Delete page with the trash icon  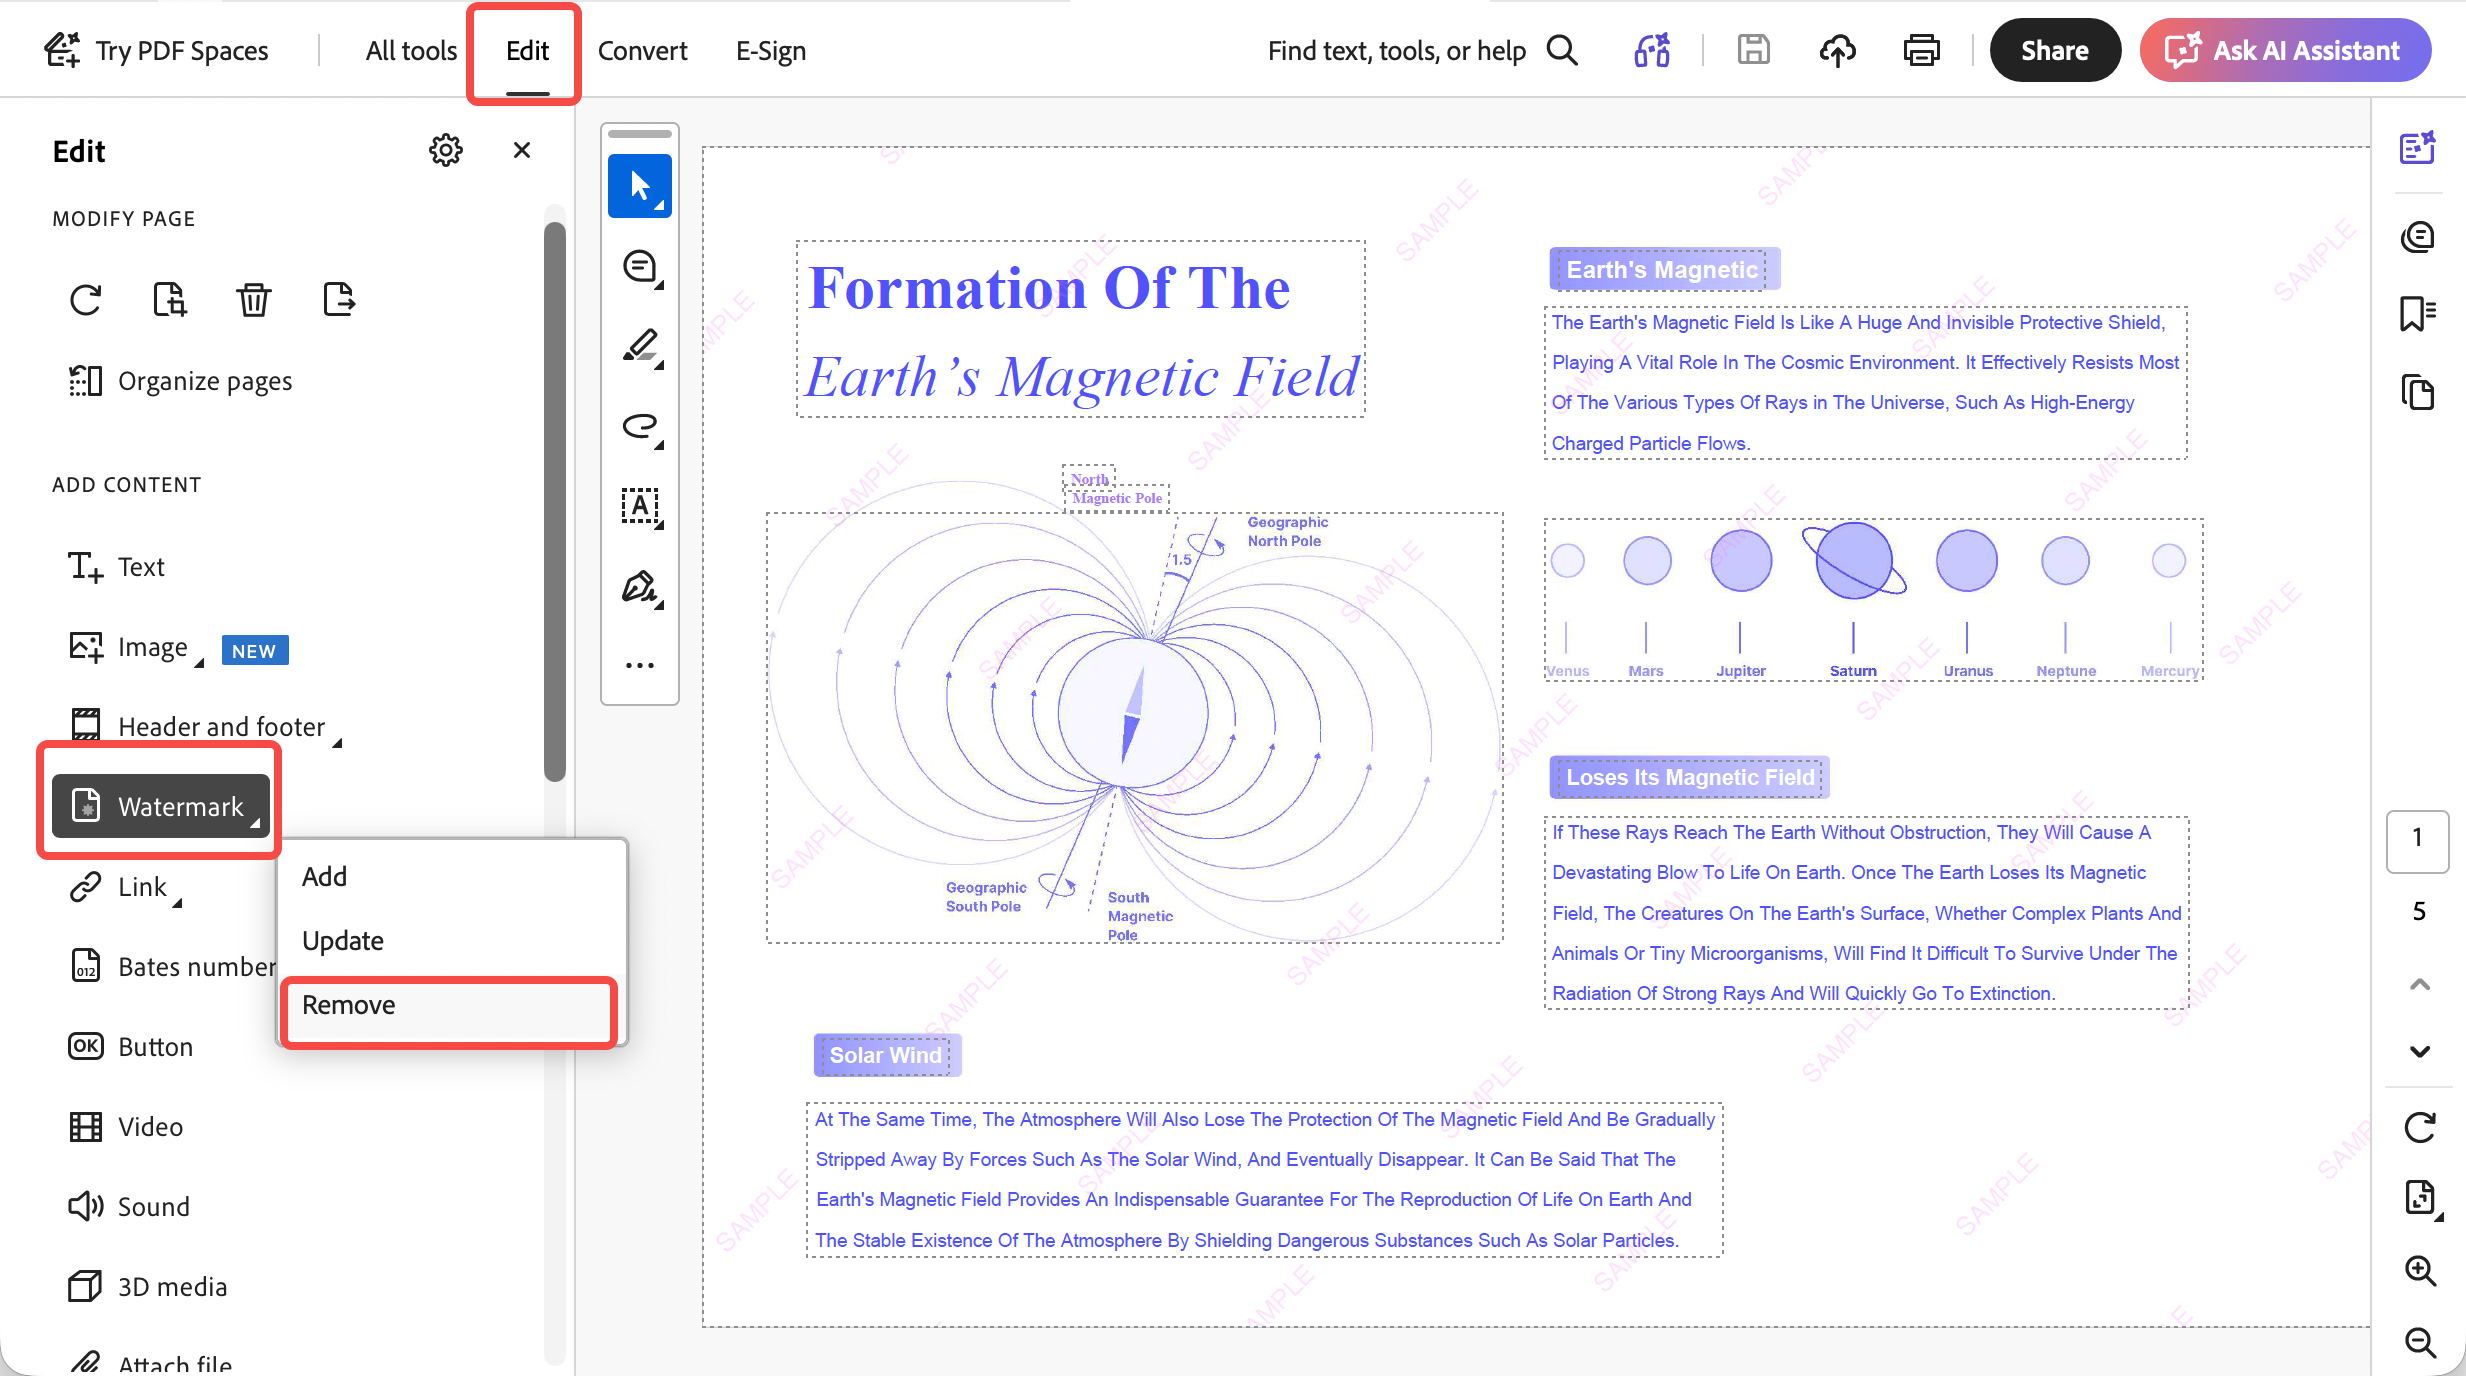point(253,299)
